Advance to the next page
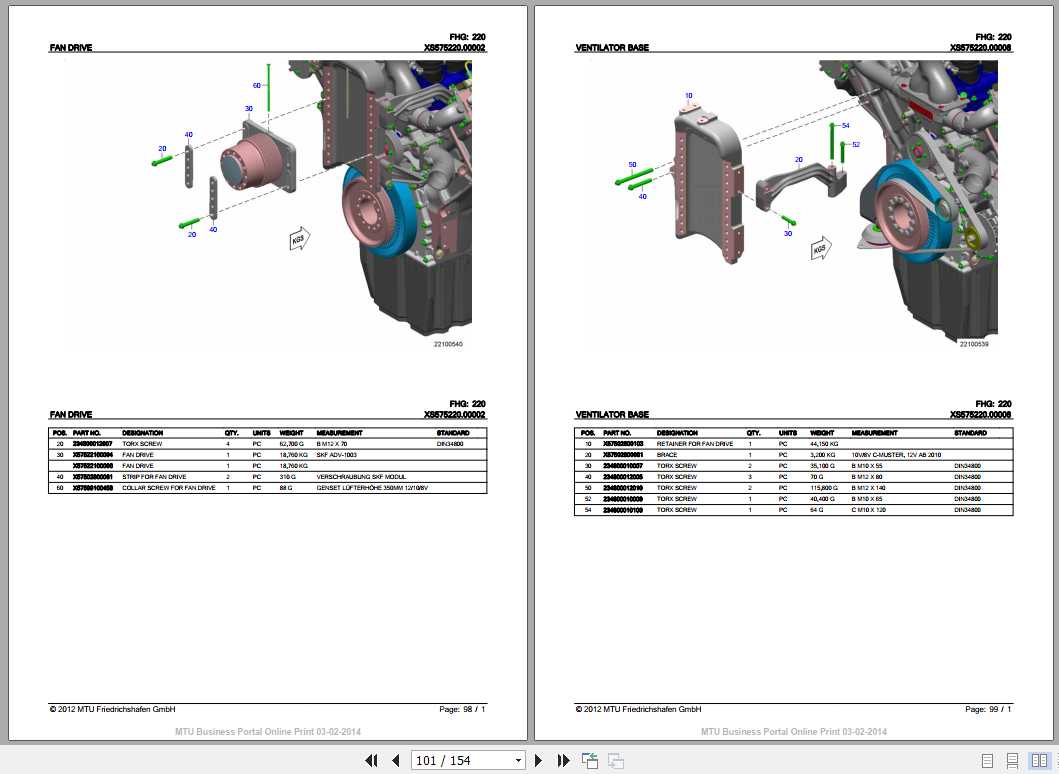 pyautogui.click(x=538, y=760)
